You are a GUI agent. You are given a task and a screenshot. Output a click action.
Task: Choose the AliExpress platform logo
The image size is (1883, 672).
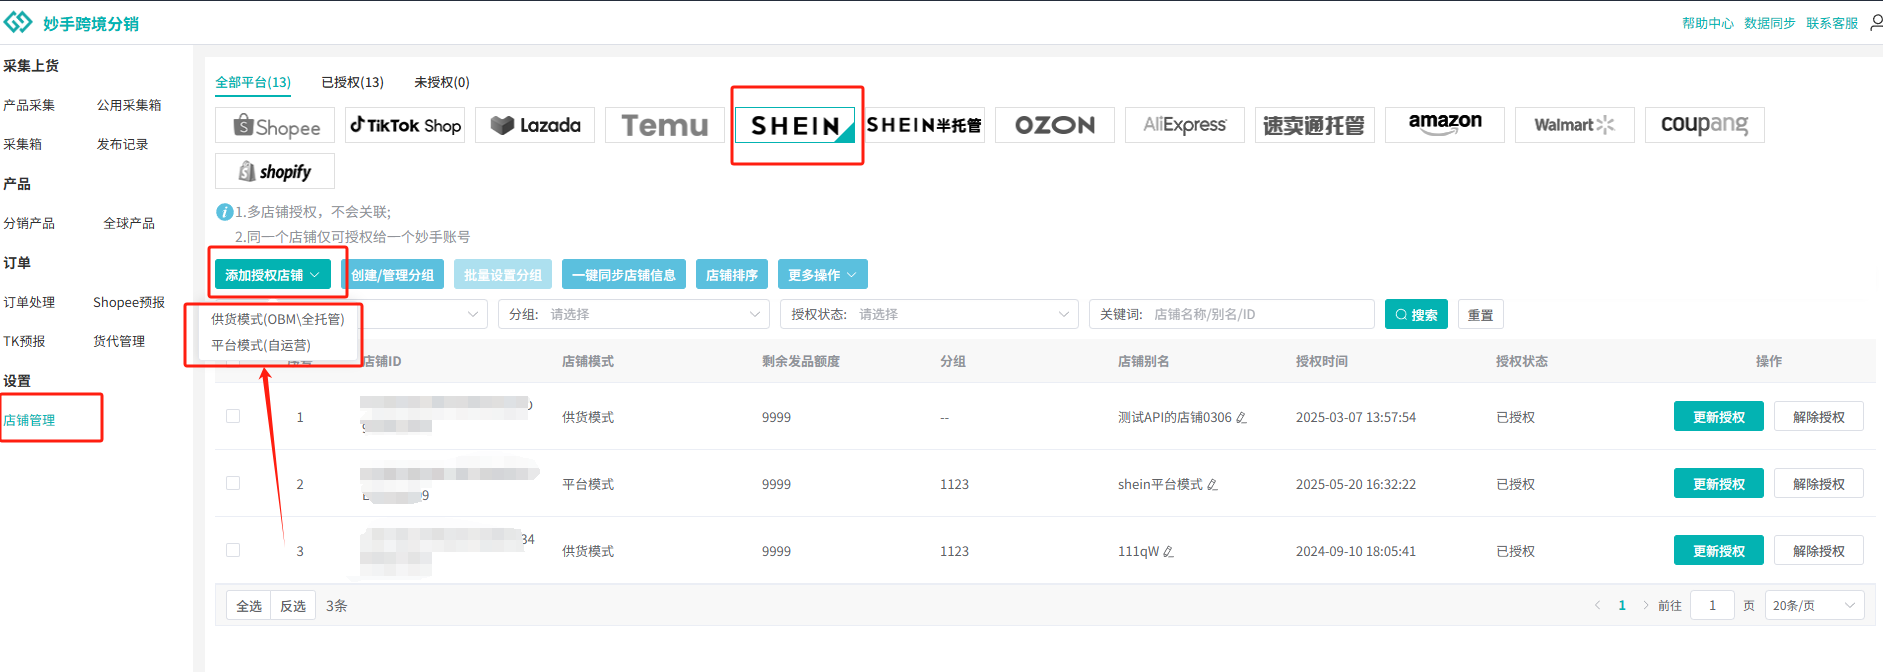click(x=1185, y=125)
